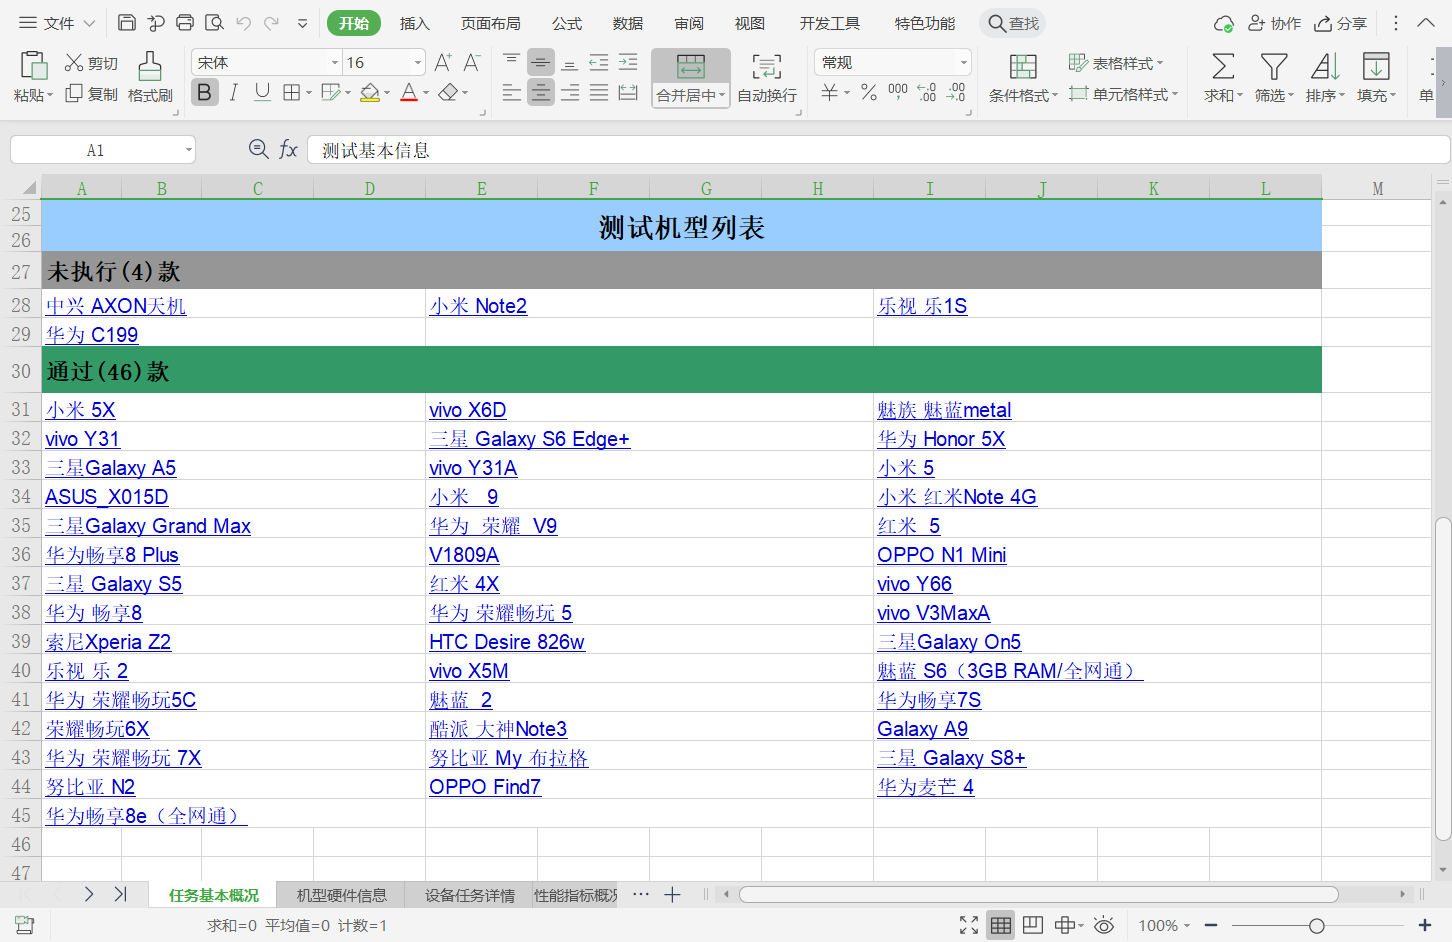Click the 查找 search box
This screenshot has height=942, width=1452.
[x=1013, y=23]
